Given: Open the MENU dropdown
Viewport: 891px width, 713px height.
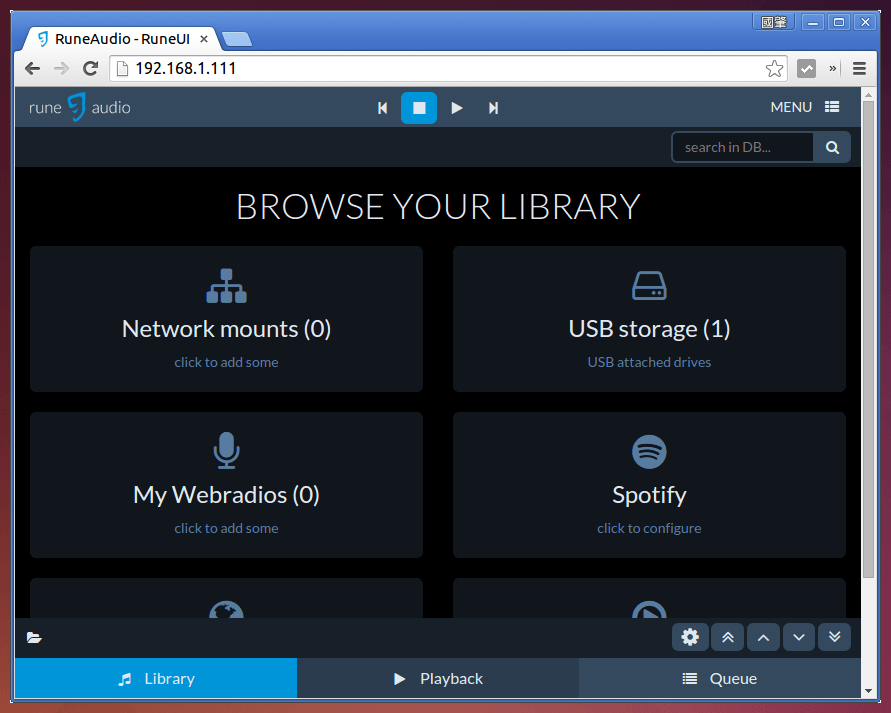Looking at the screenshot, I should click(x=804, y=107).
